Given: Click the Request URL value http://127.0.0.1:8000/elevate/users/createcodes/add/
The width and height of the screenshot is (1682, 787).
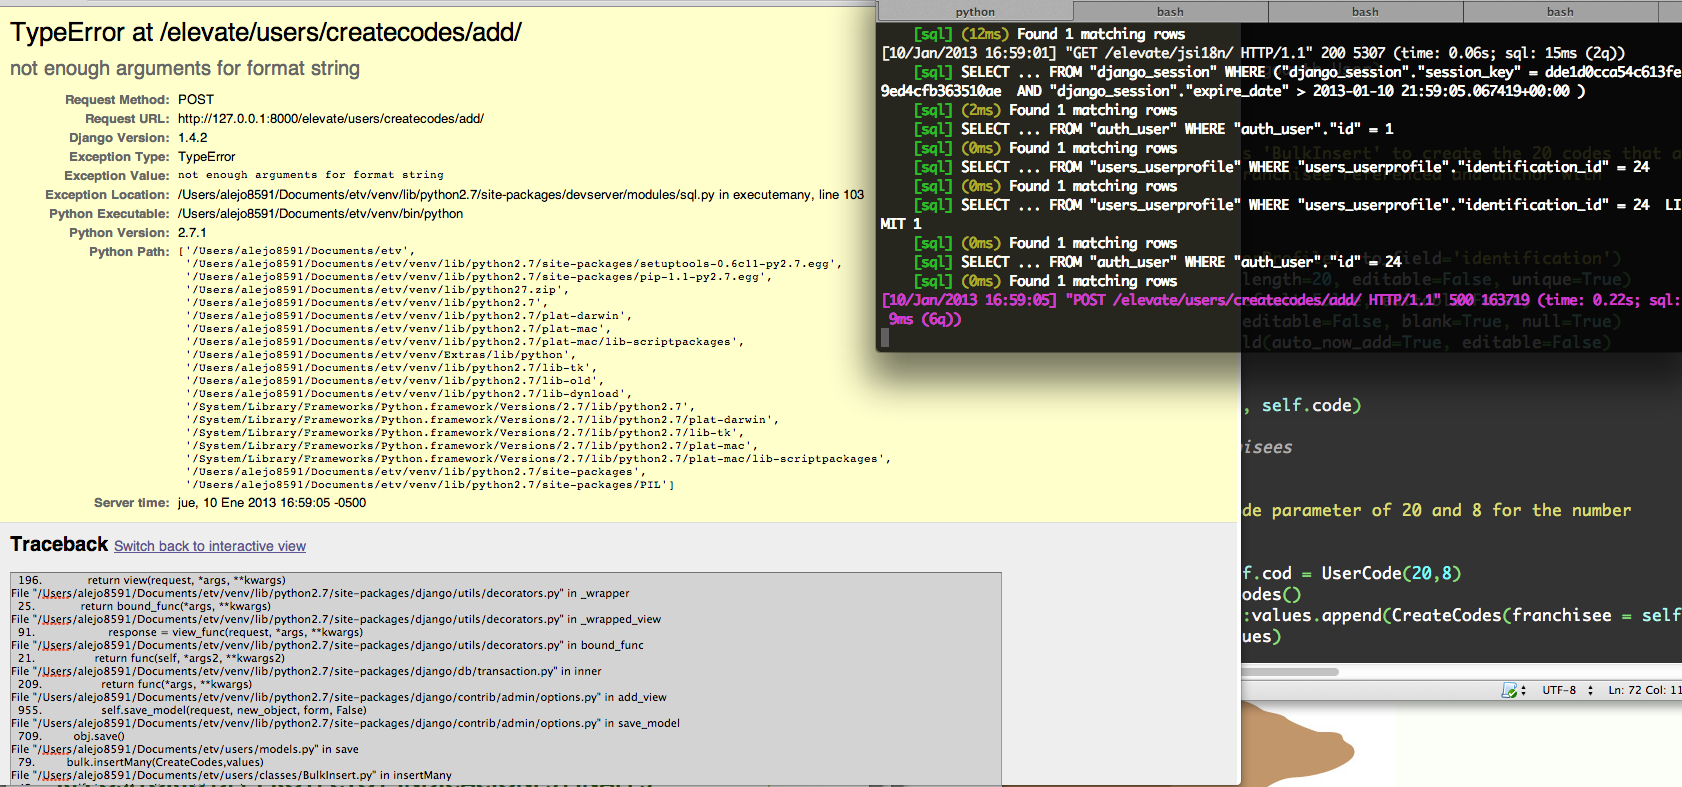Looking at the screenshot, I should pyautogui.click(x=331, y=118).
